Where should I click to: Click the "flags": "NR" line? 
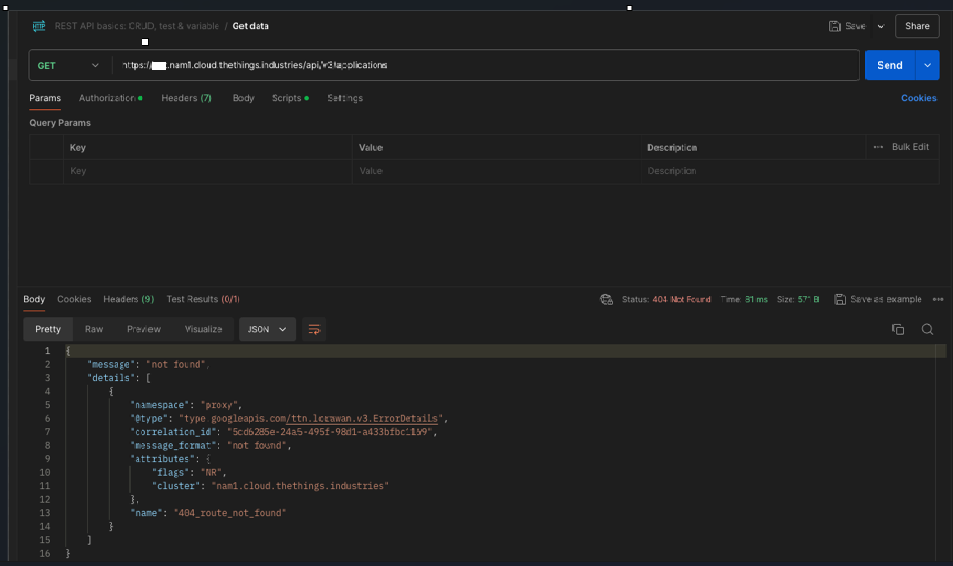[189, 472]
